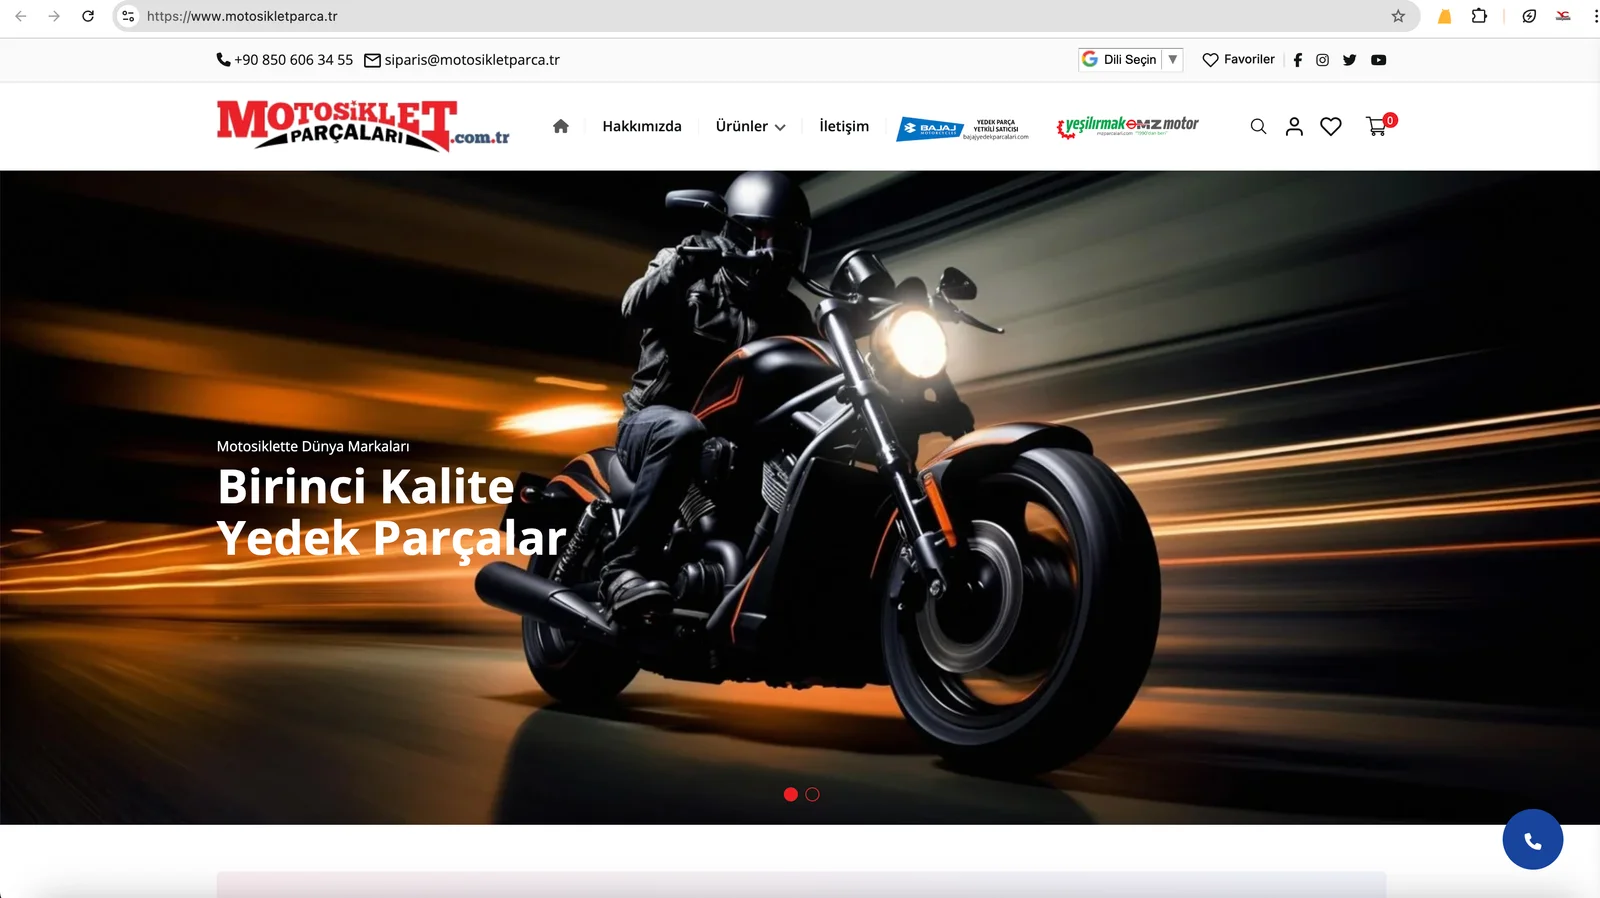Click the home icon in navigation
The image size is (1600, 898).
click(560, 126)
